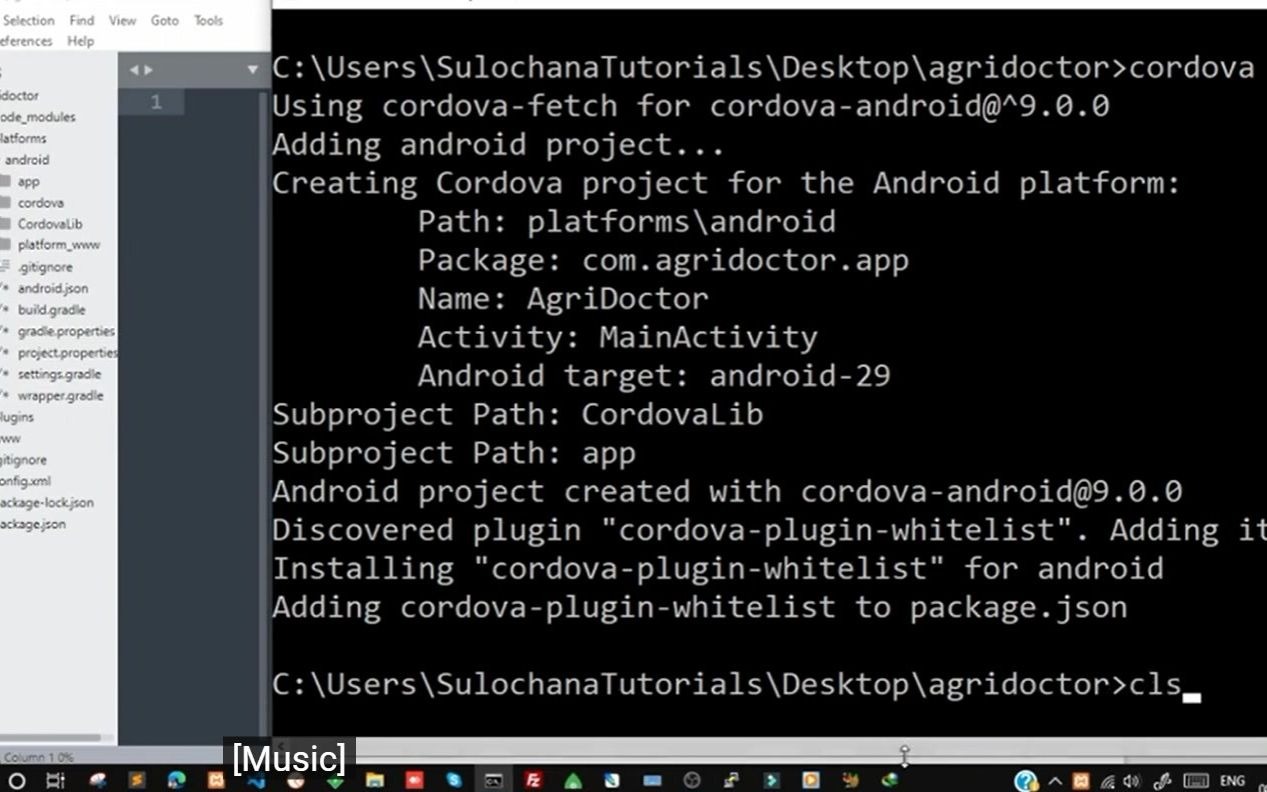Open Cortana search circle on taskbar

point(17,781)
